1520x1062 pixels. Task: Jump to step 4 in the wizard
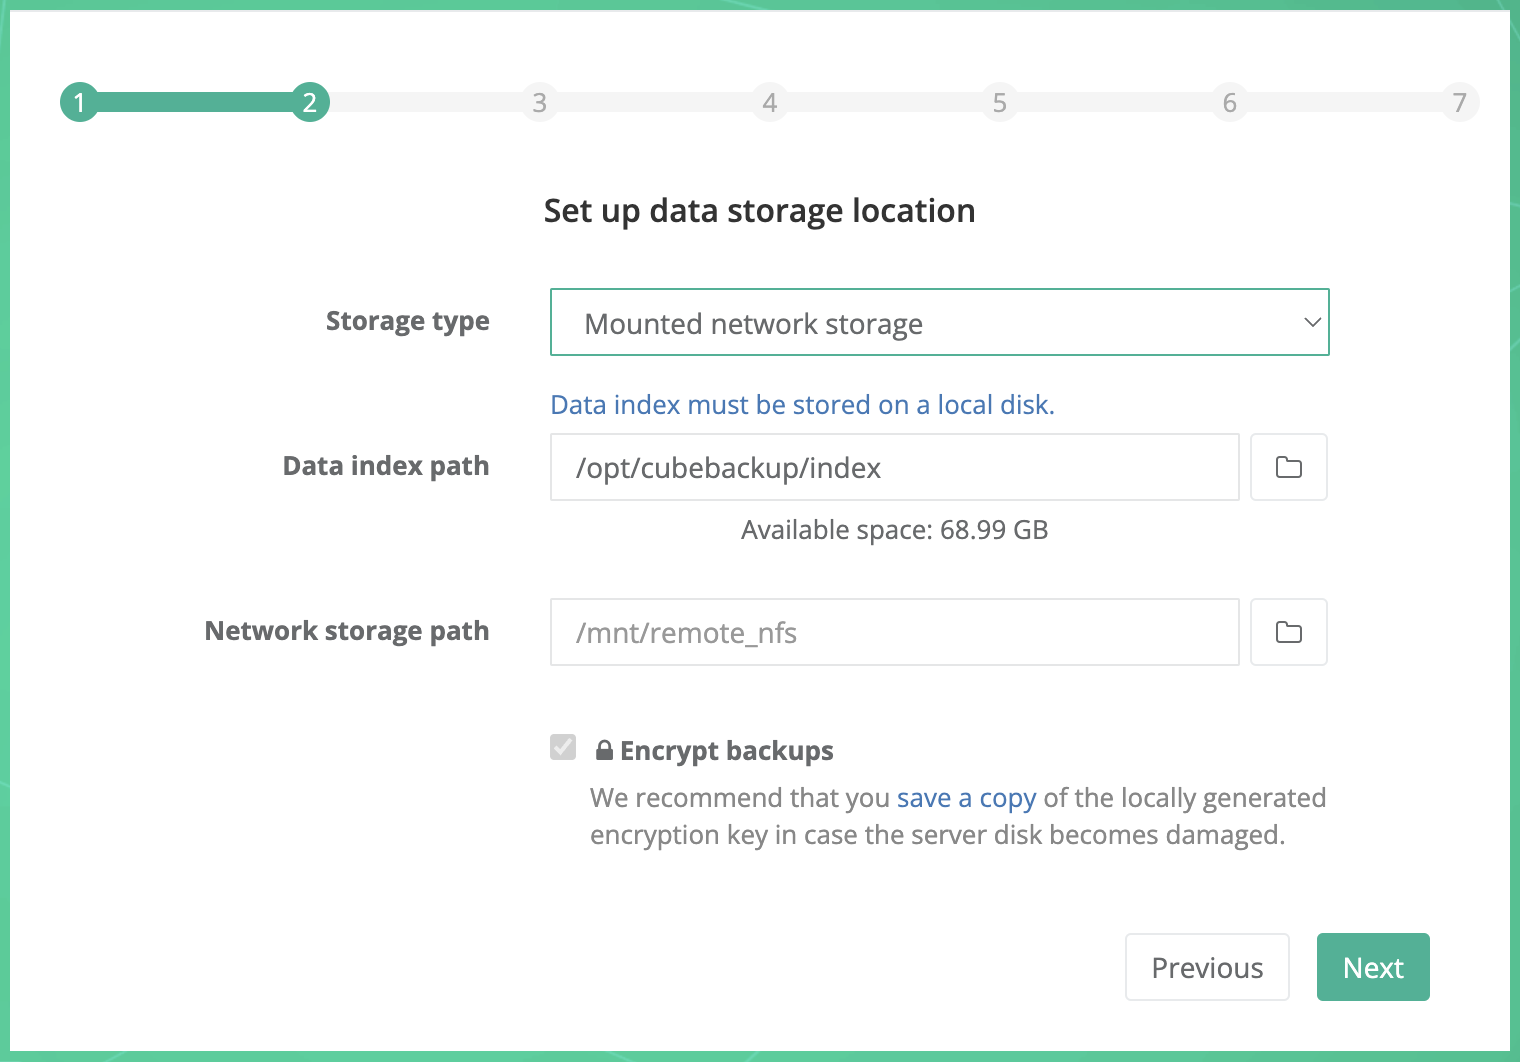[769, 102]
